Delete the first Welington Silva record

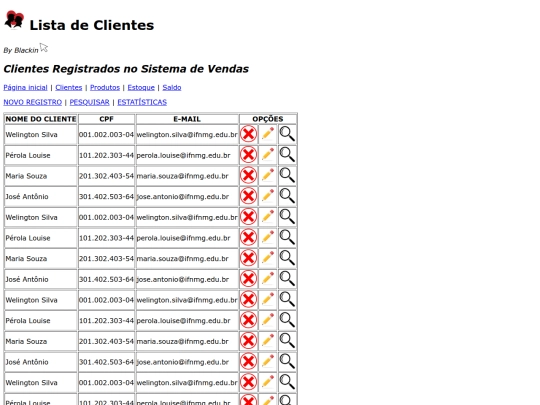tap(248, 134)
